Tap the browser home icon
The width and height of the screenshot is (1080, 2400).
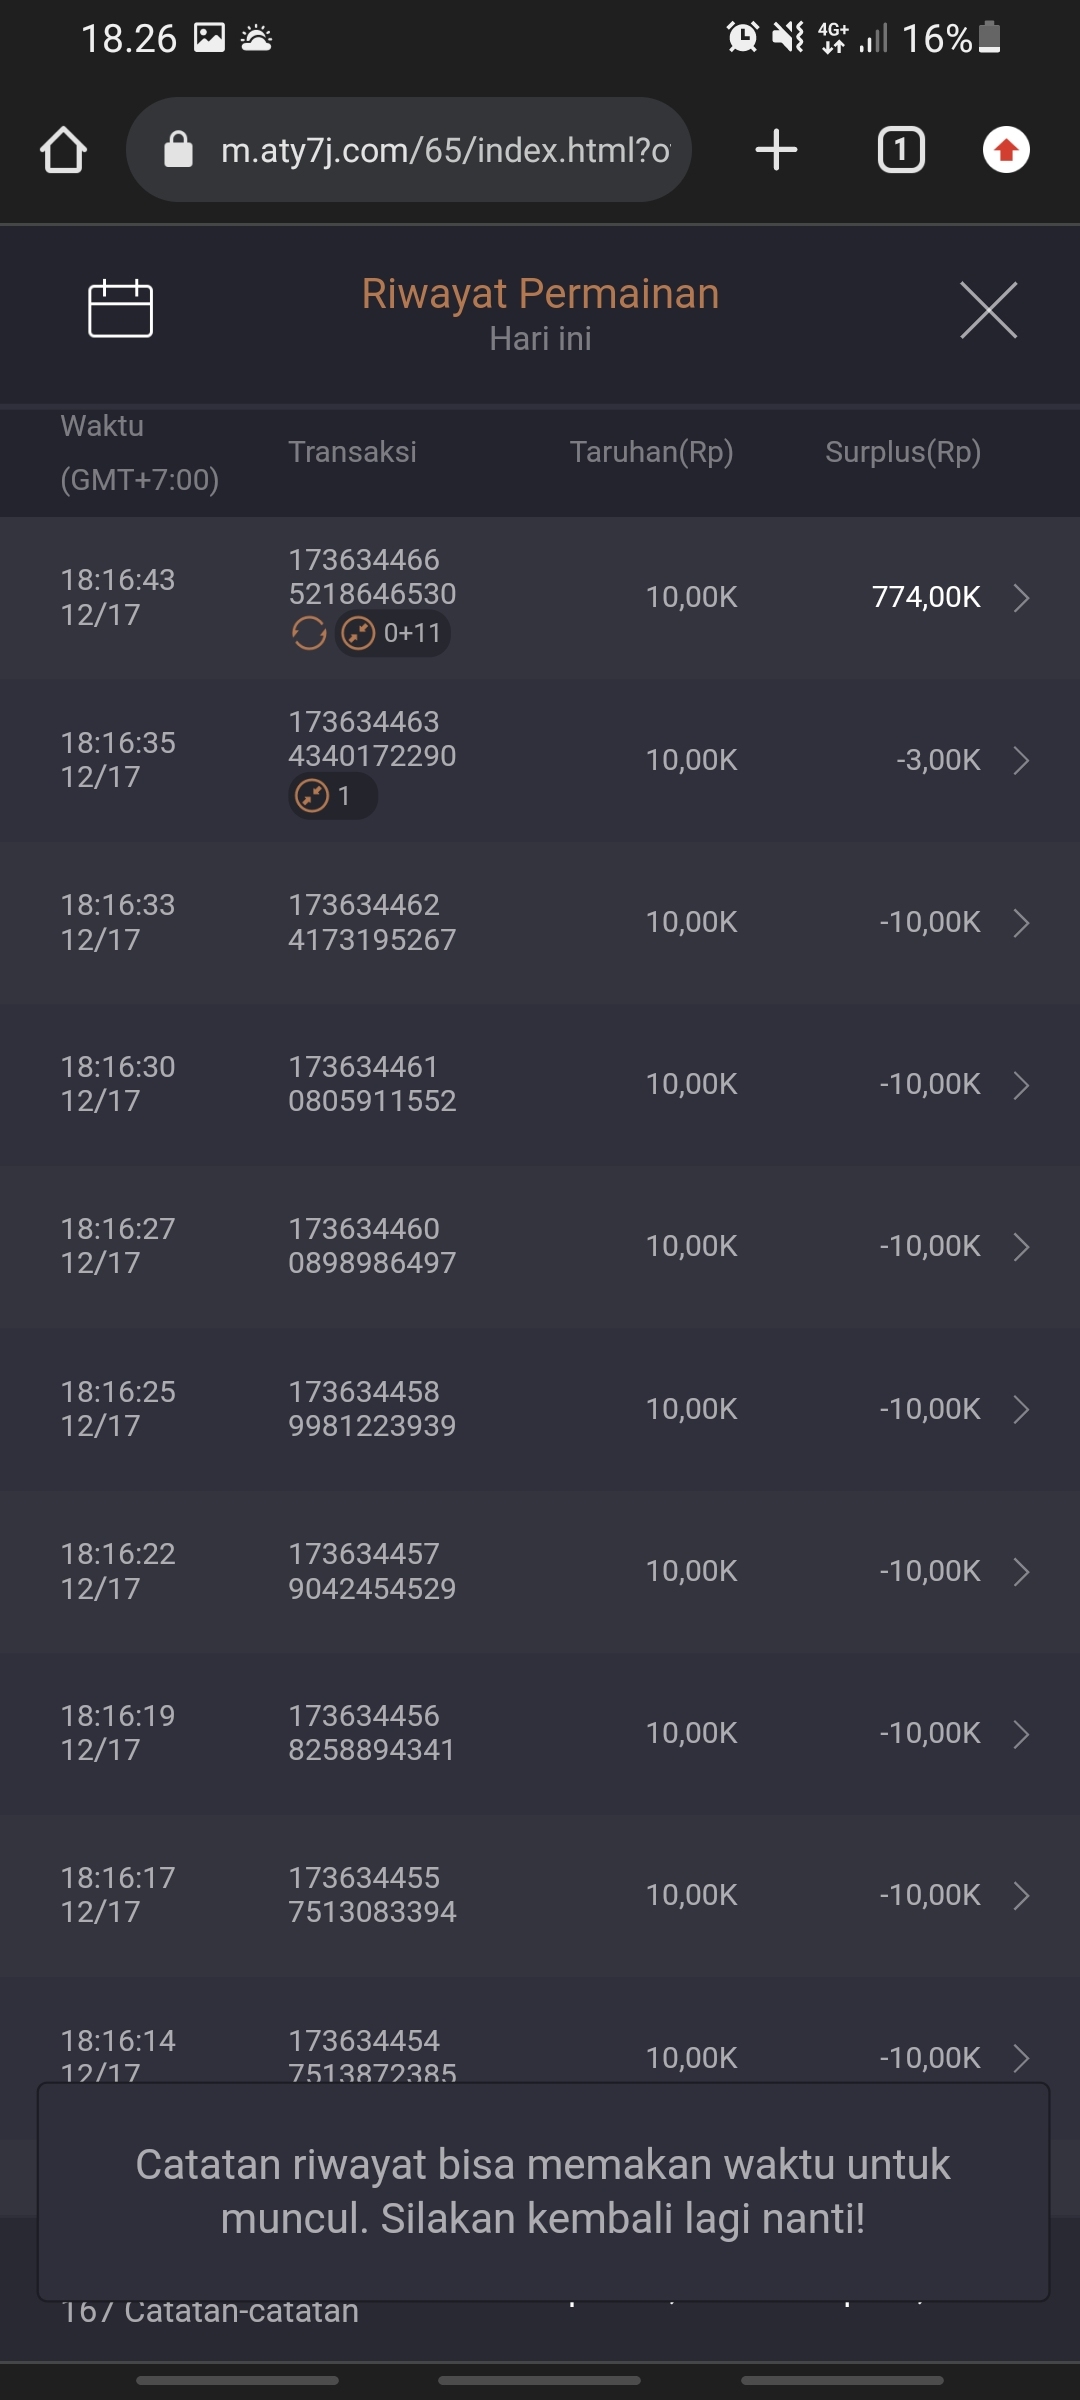63,151
